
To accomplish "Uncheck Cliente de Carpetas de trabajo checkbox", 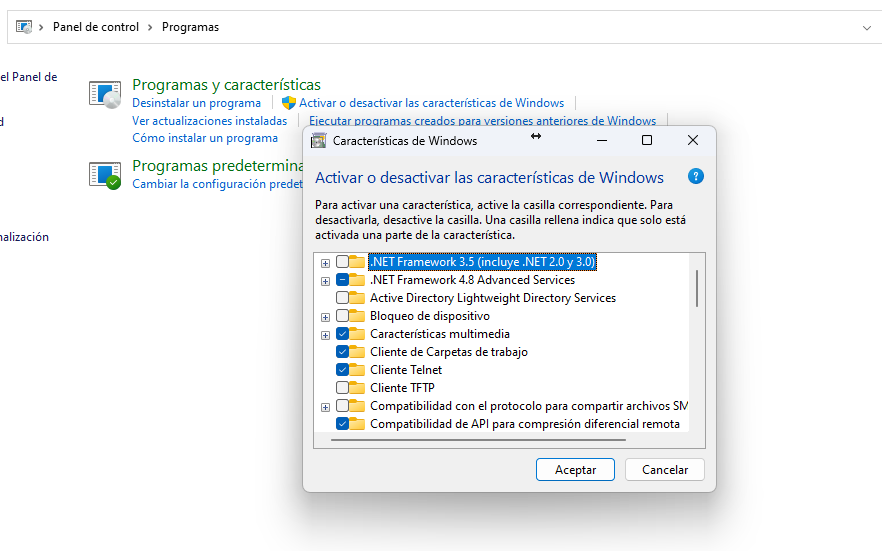I will [x=342, y=351].
